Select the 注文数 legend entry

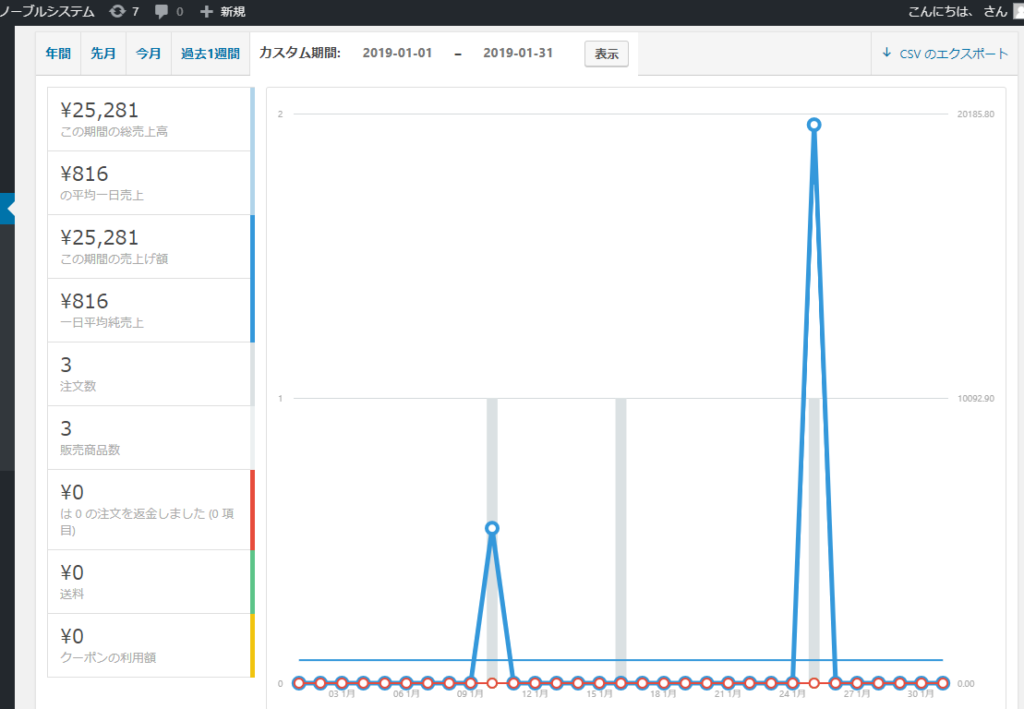pyautogui.click(x=149, y=374)
